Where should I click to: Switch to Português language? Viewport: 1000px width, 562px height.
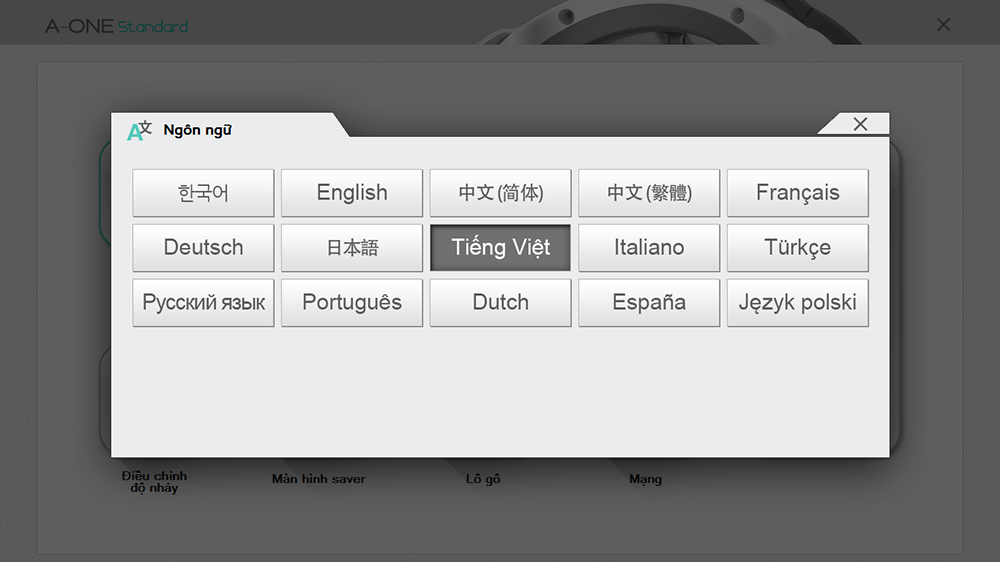(352, 303)
